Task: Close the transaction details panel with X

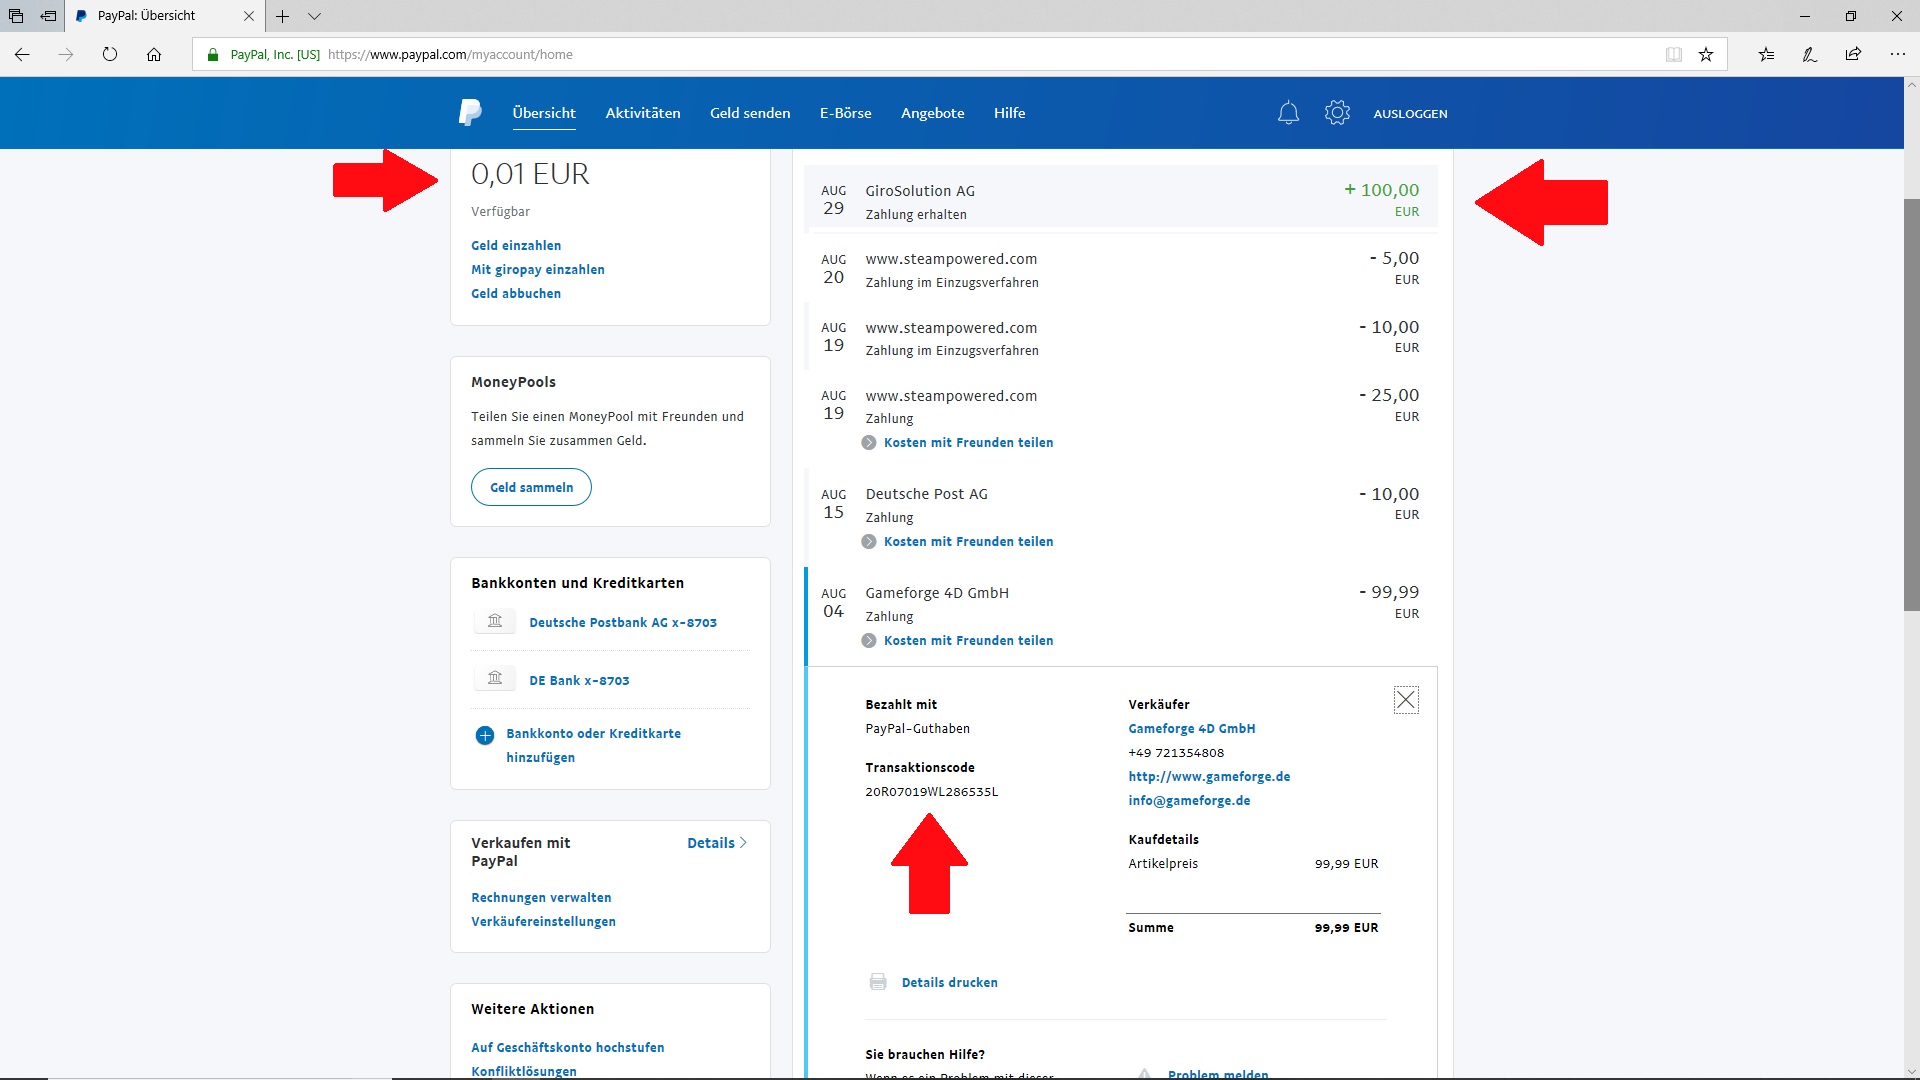Action: coord(1406,700)
